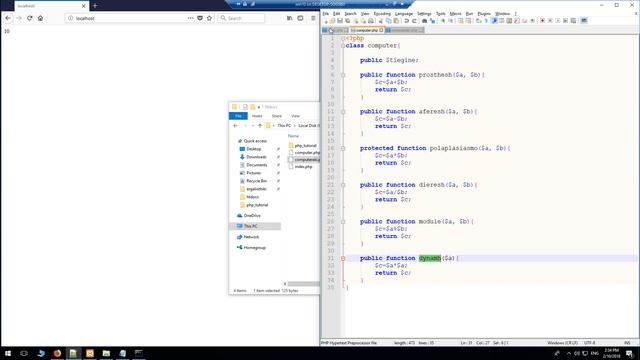
Task: Open View tab in File Explorer ribbon
Action: pos(295,116)
